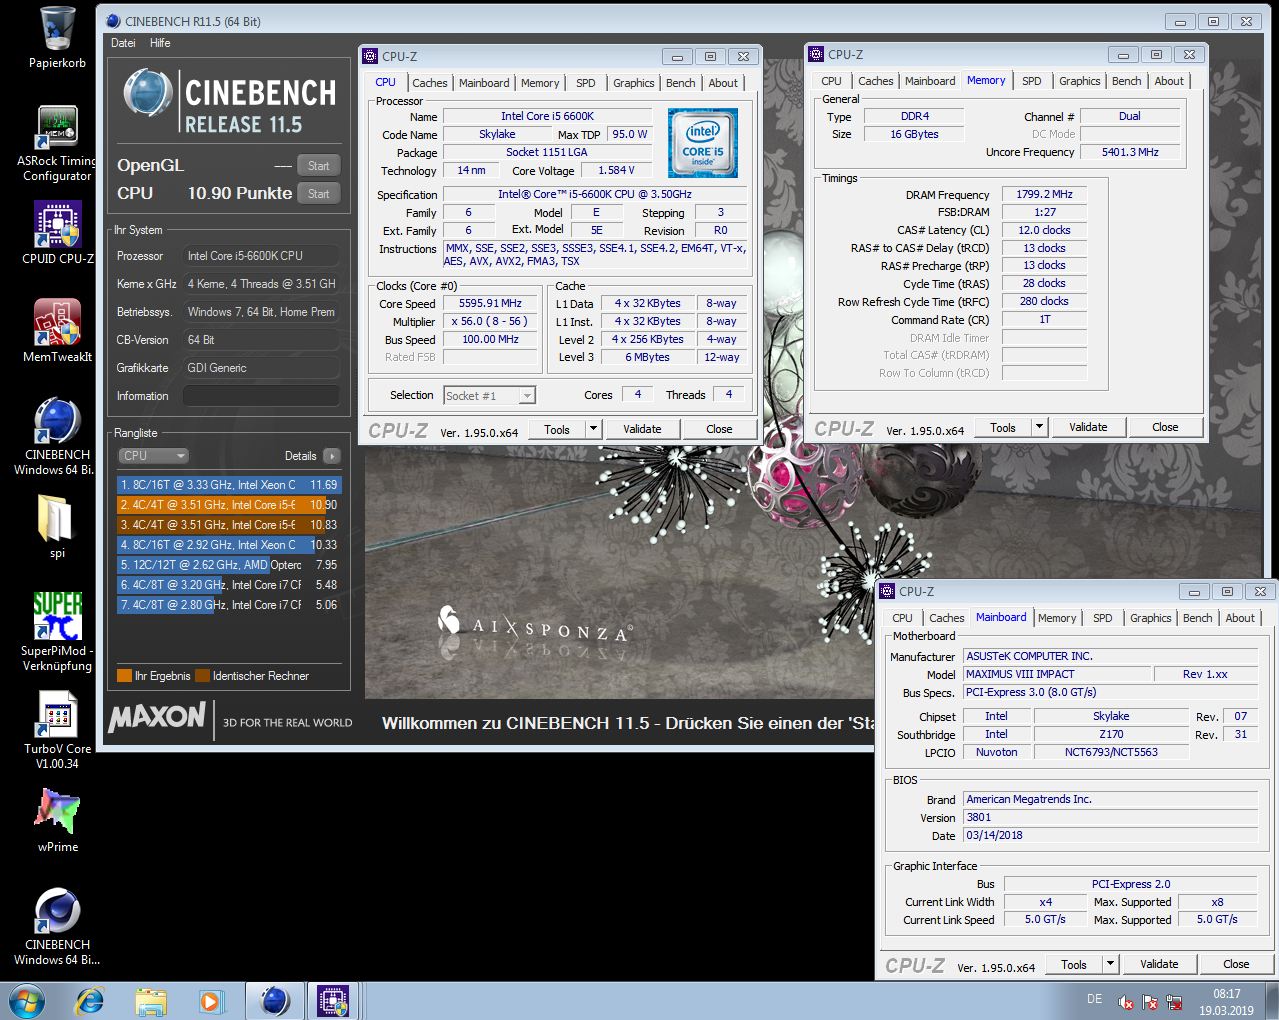Open the Socket #1 selection dropdown

[489, 396]
